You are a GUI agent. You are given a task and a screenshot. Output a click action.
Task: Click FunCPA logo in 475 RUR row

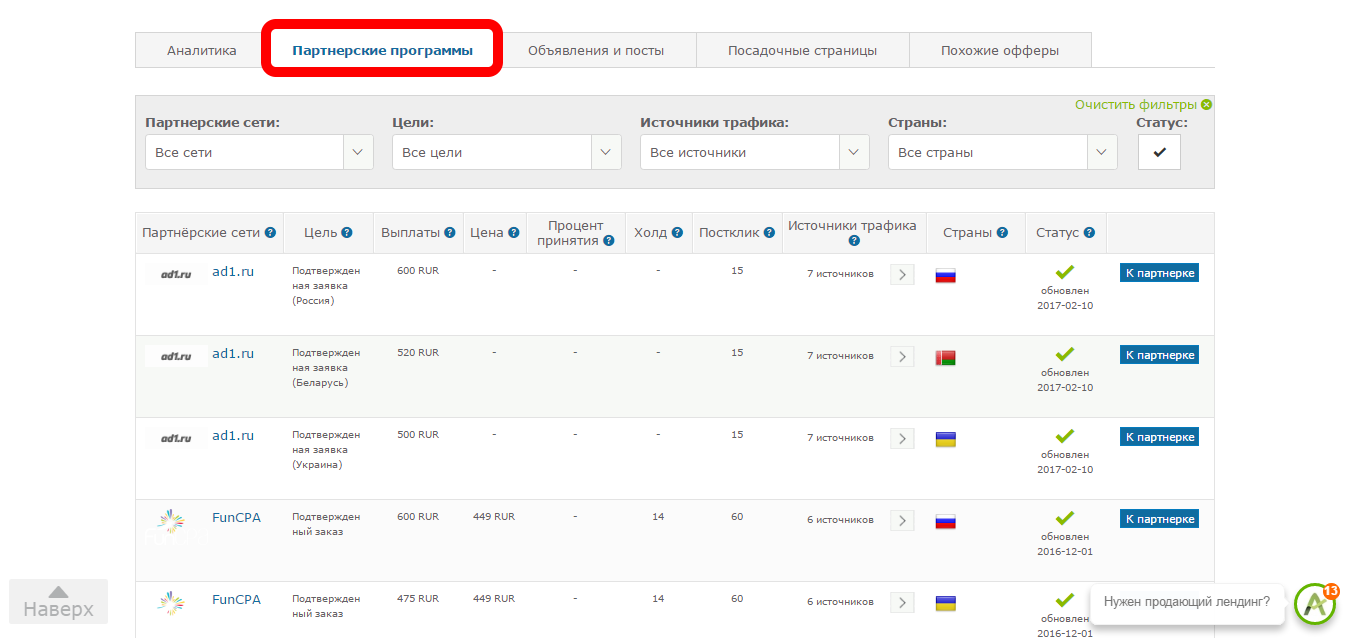click(172, 603)
